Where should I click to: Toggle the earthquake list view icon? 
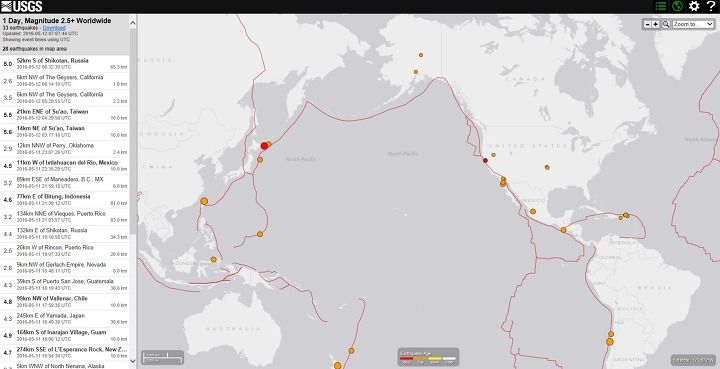click(x=660, y=6)
